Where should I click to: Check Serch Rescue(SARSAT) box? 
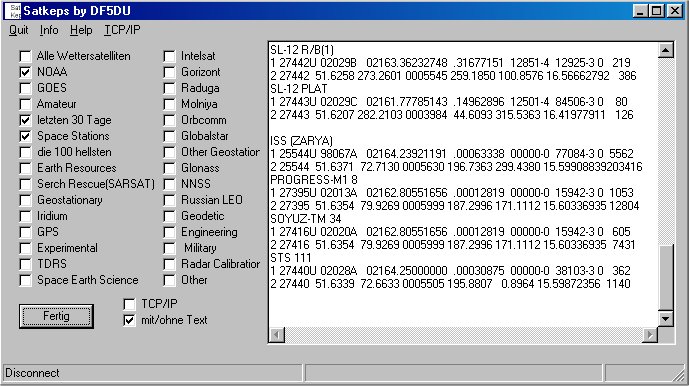pyautogui.click(x=25, y=184)
